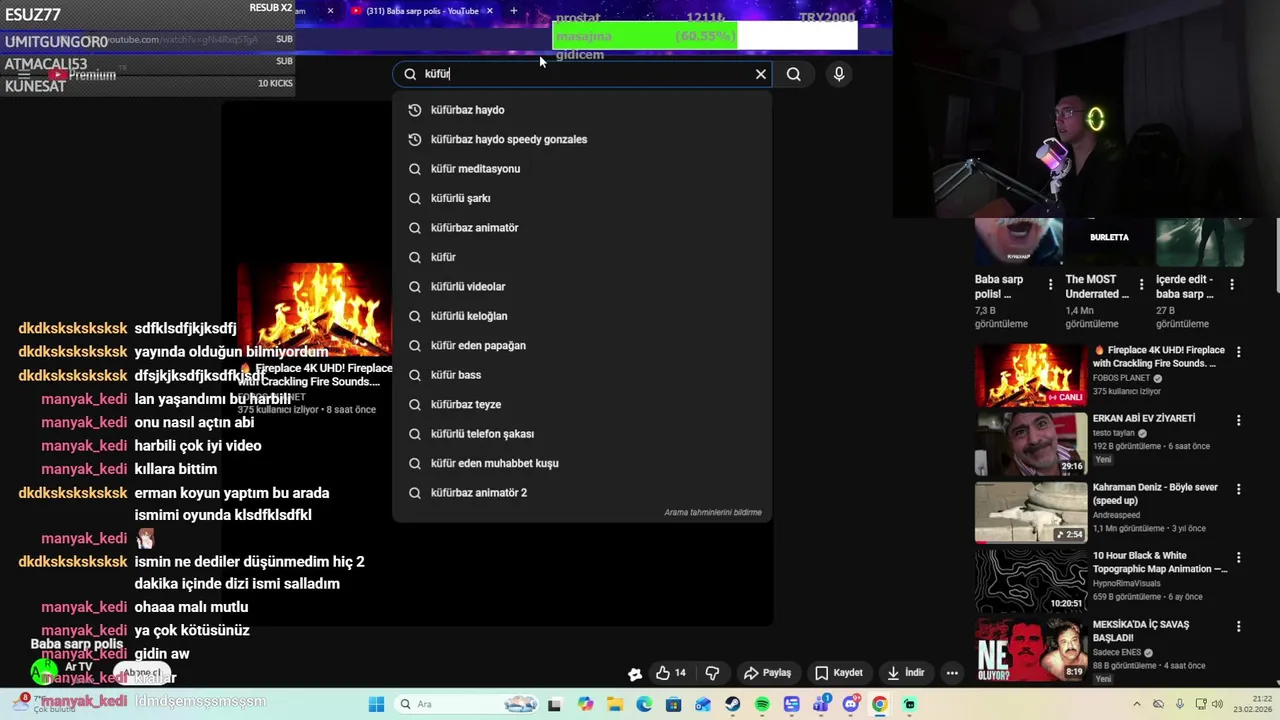Open options for "The MOST Underrated" short

1141,285
